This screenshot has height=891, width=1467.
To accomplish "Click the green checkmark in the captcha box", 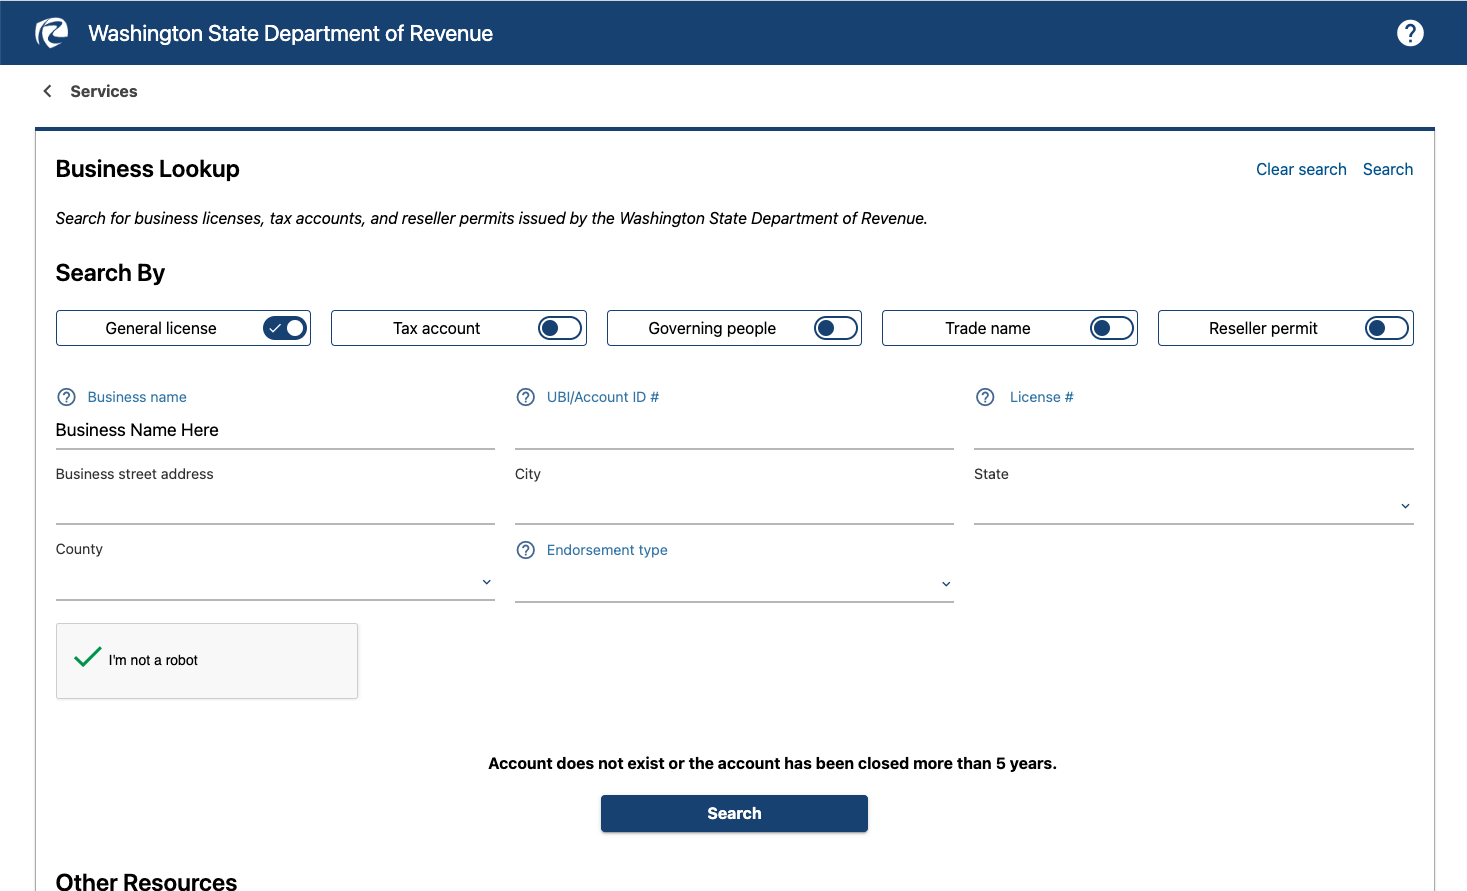I will pyautogui.click(x=87, y=657).
